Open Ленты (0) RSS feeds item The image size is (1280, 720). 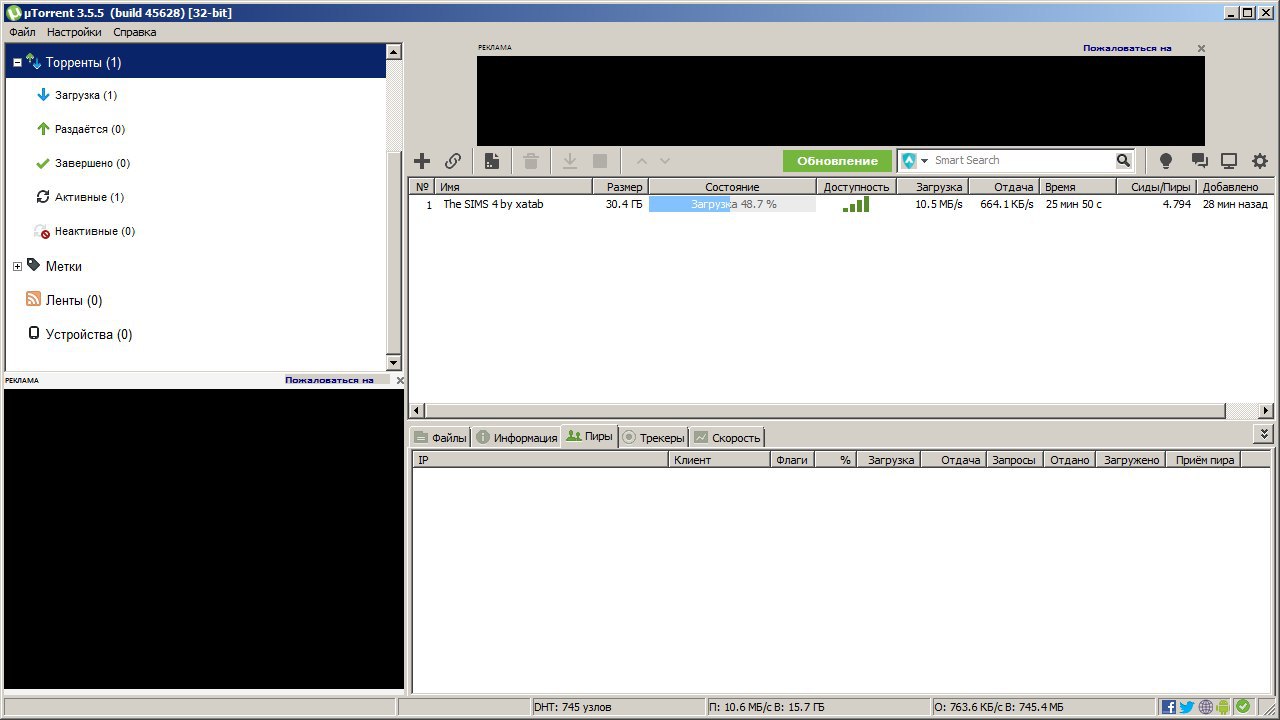tap(73, 301)
